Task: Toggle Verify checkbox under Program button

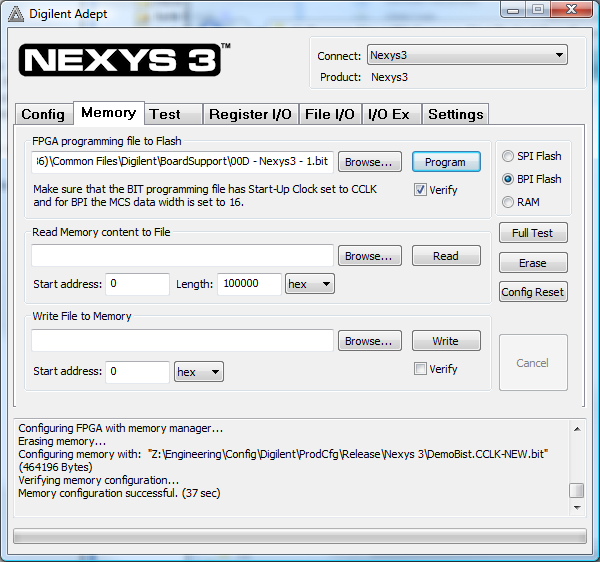Action: [420, 190]
